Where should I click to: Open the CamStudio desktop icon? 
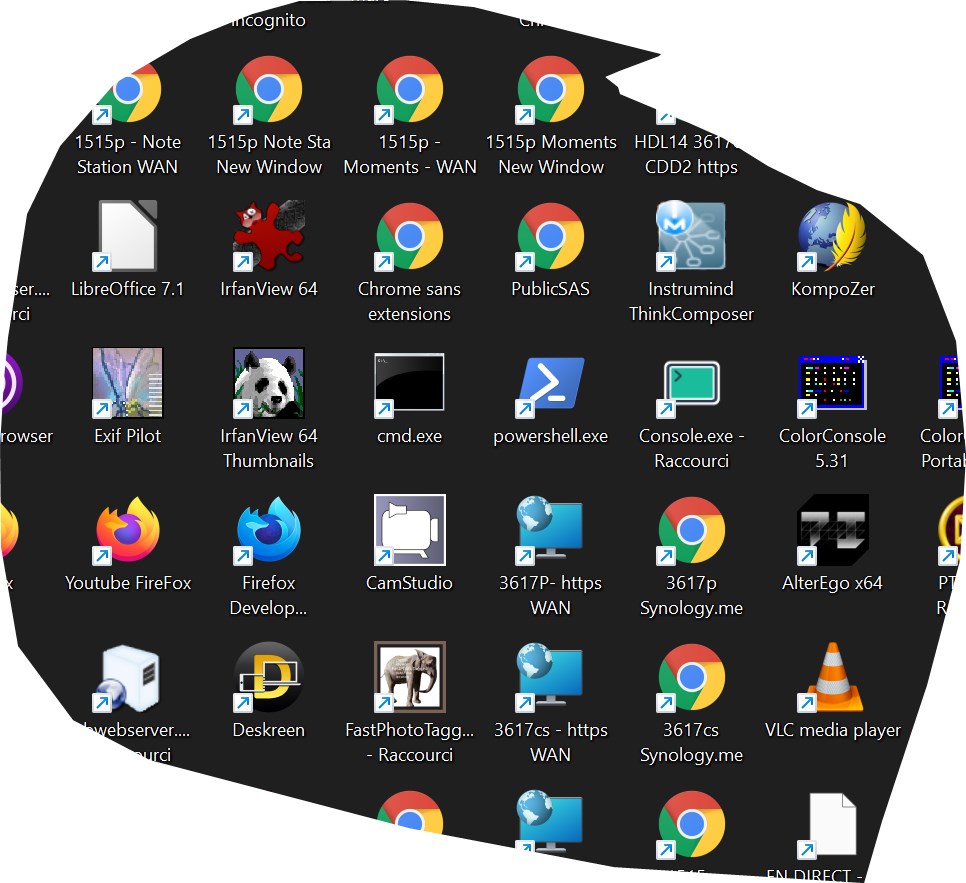coord(409,531)
